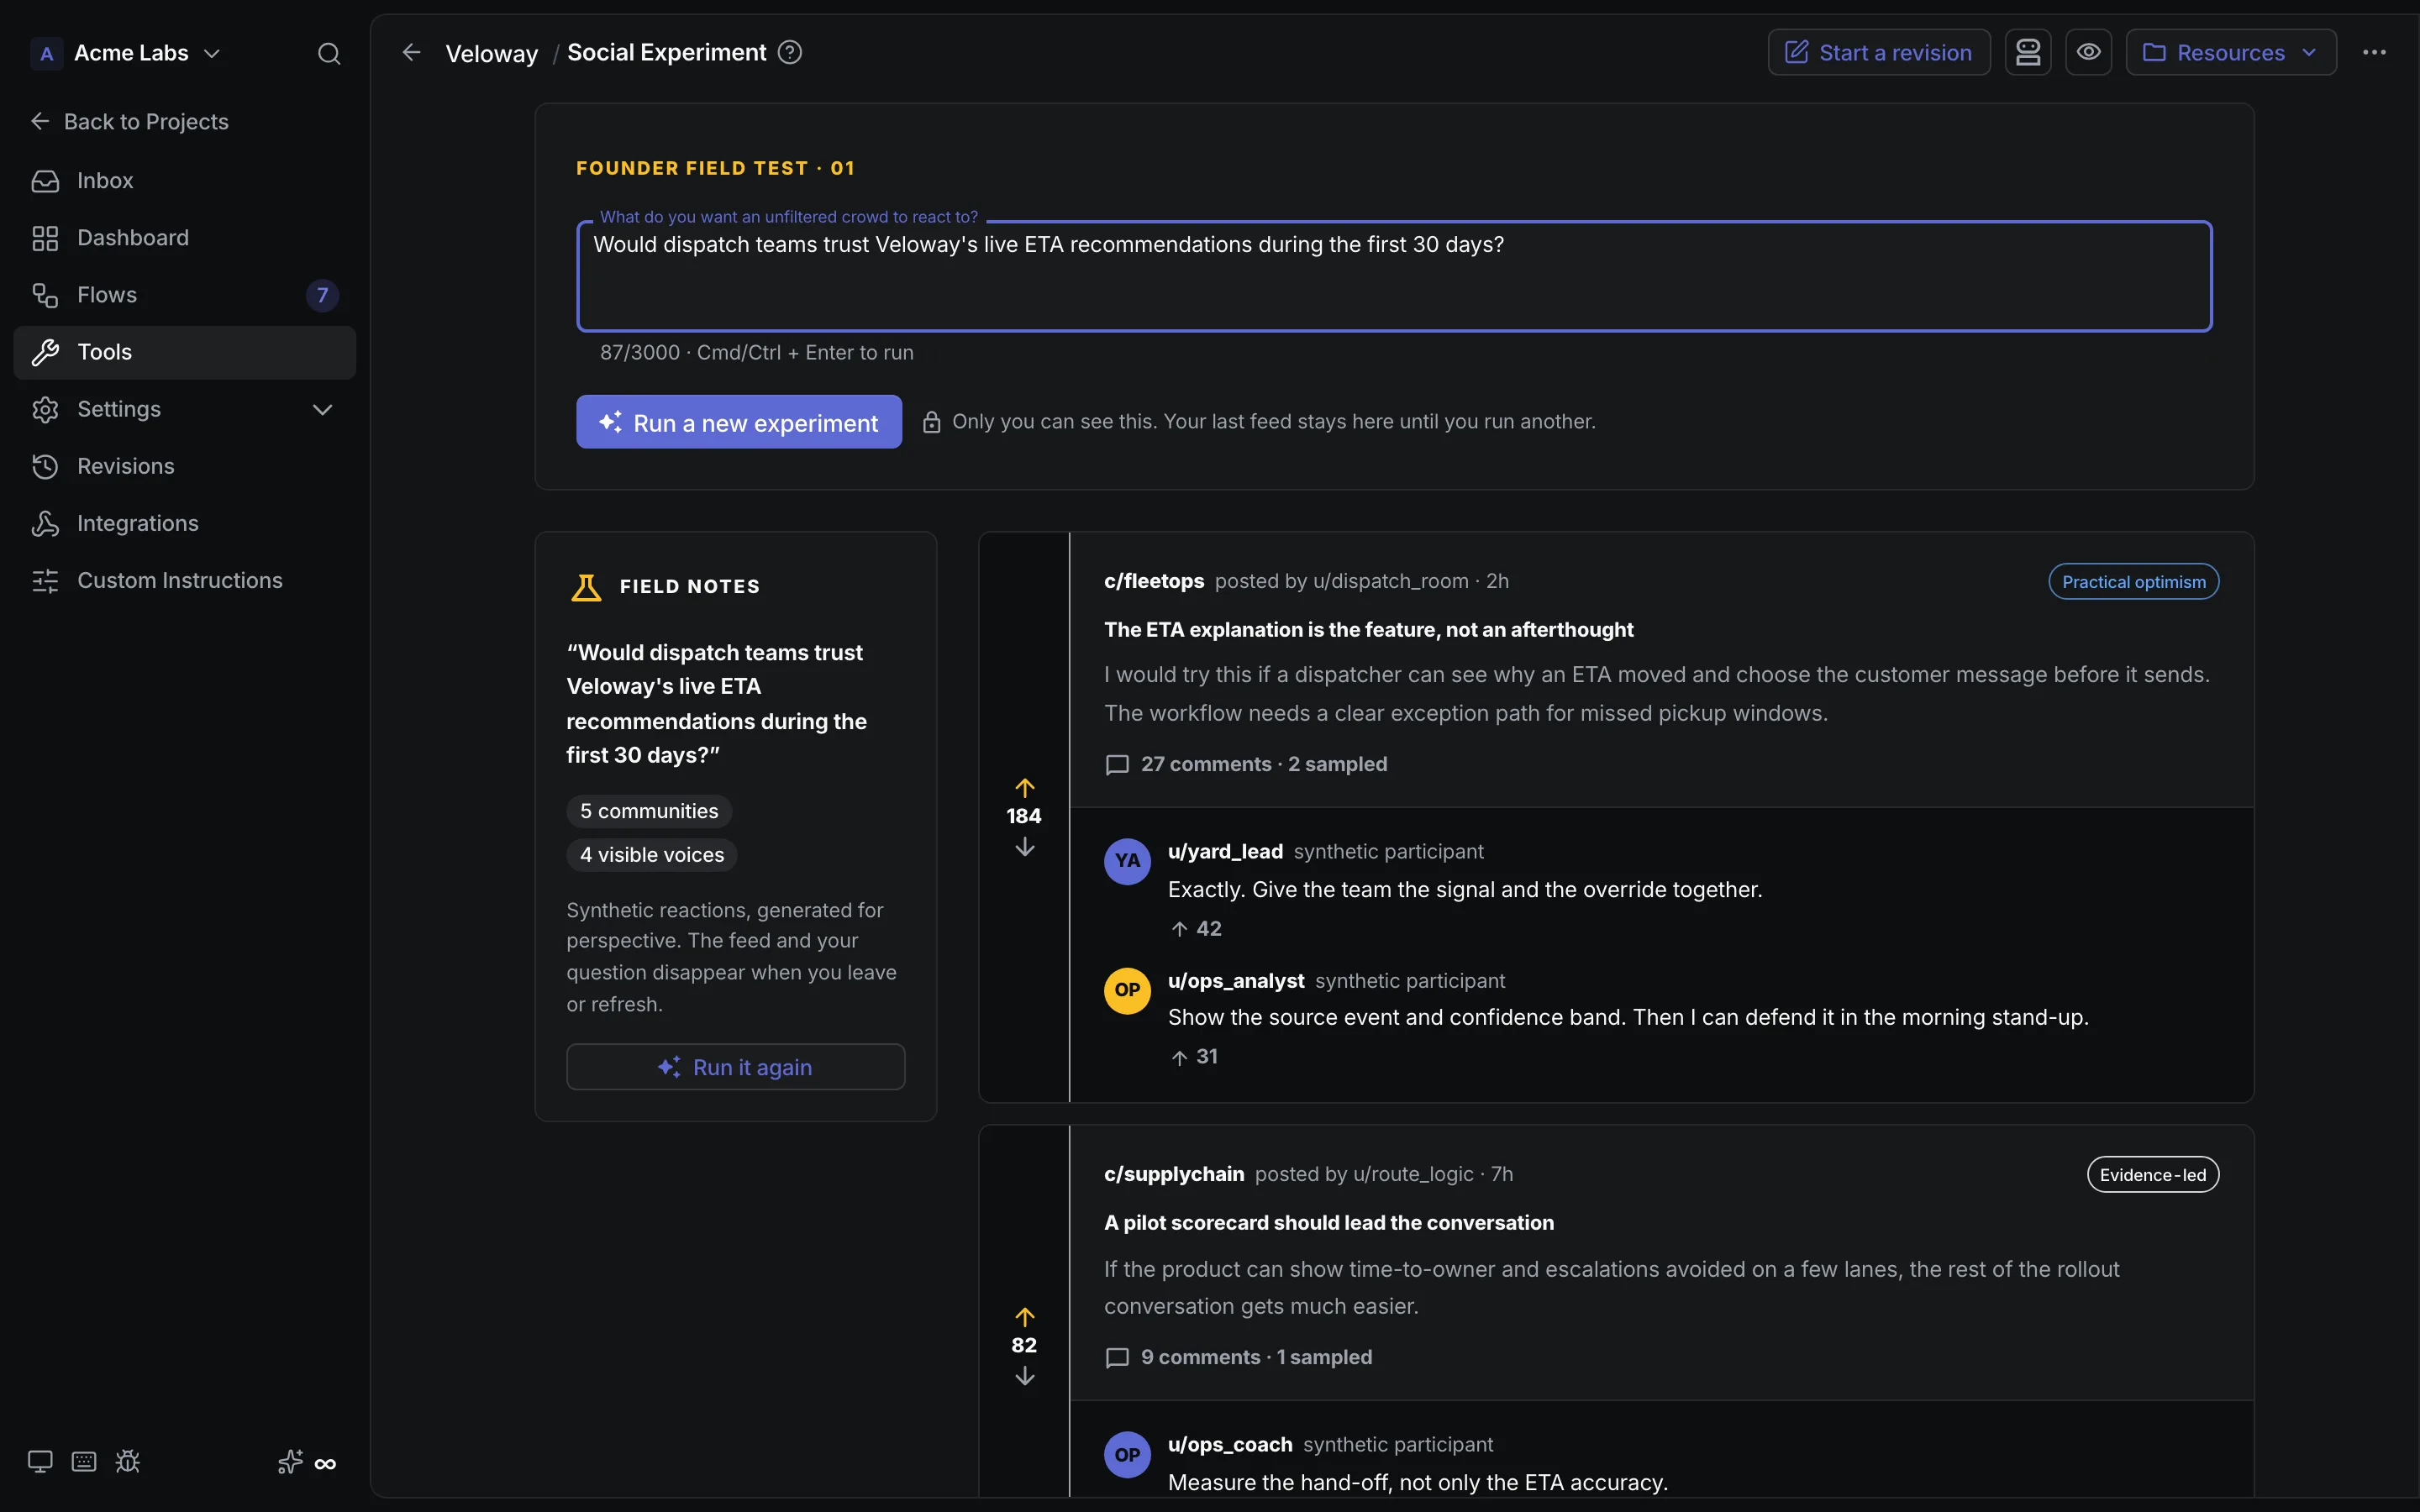Image resolution: width=2420 pixels, height=1512 pixels.
Task: Click the Acme Labs A logo
Action: [x=46, y=53]
